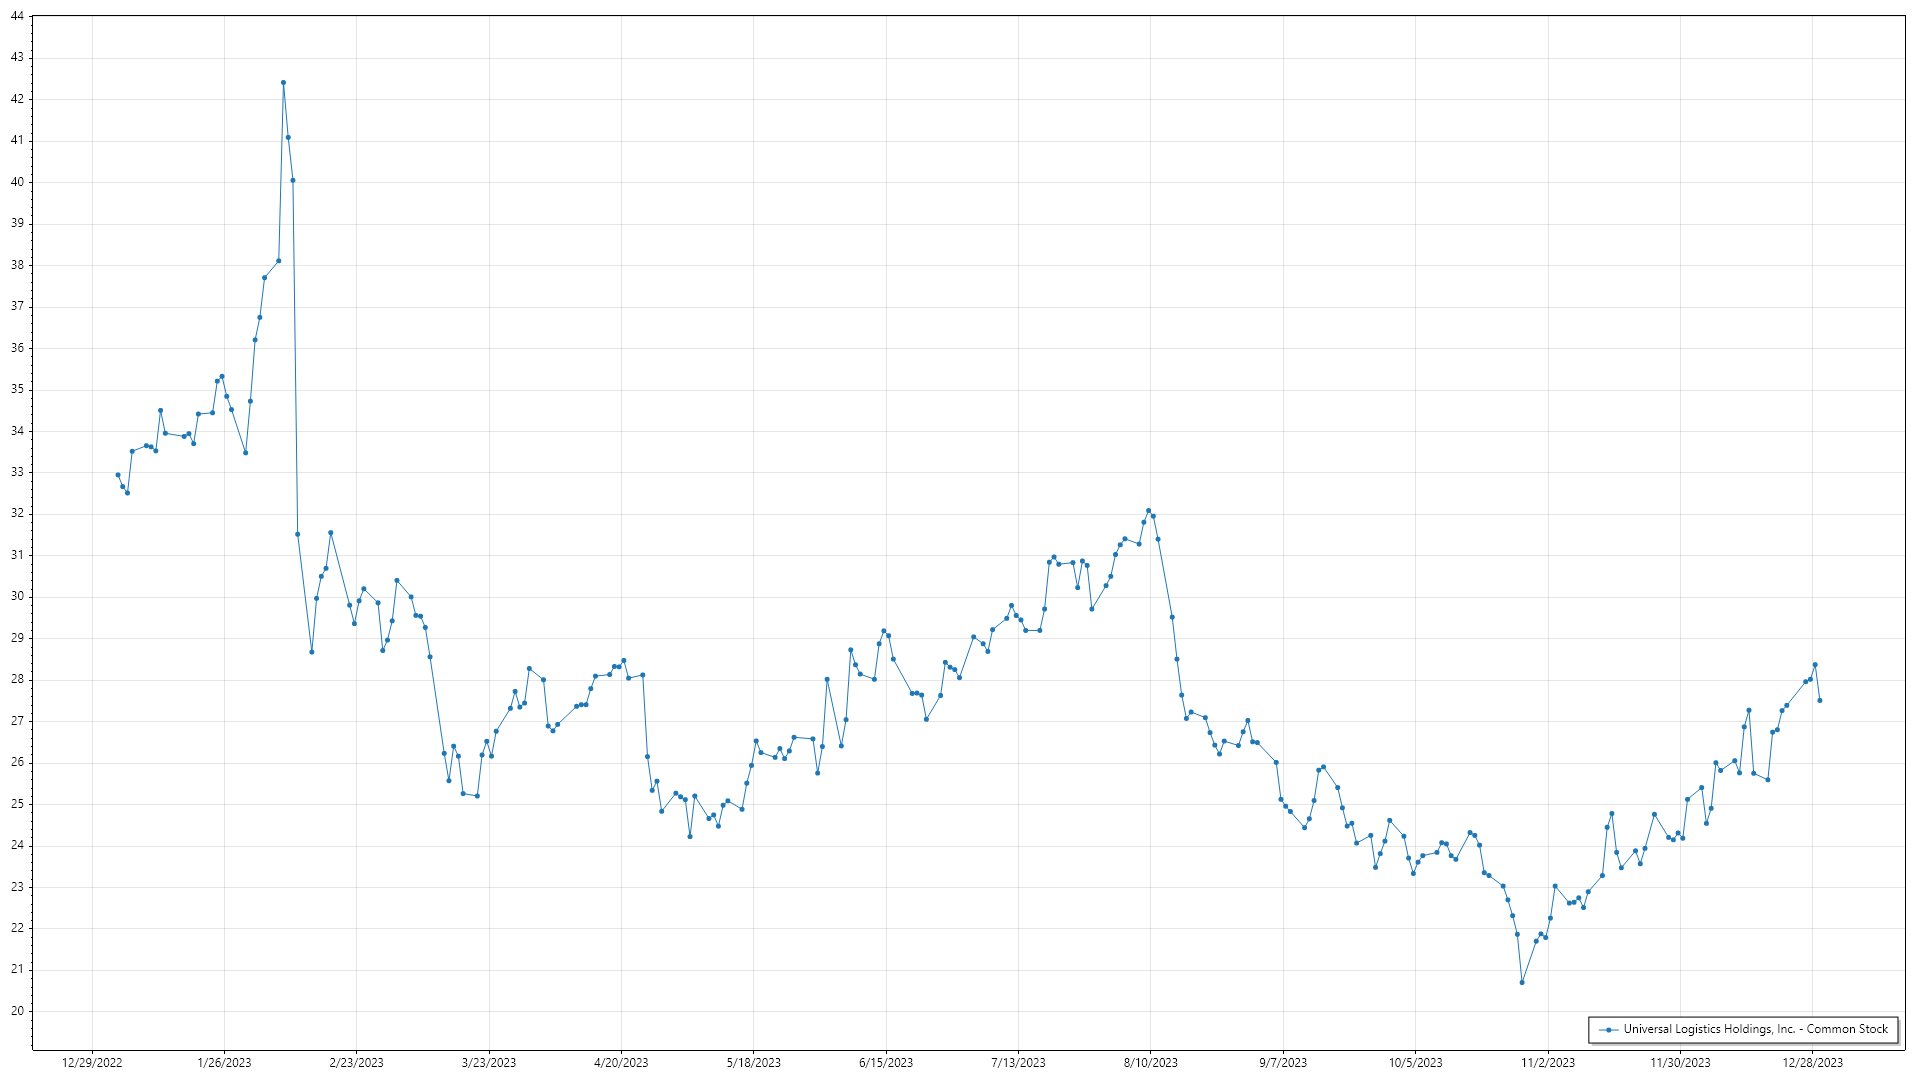Click the first data point of the series

point(118,475)
